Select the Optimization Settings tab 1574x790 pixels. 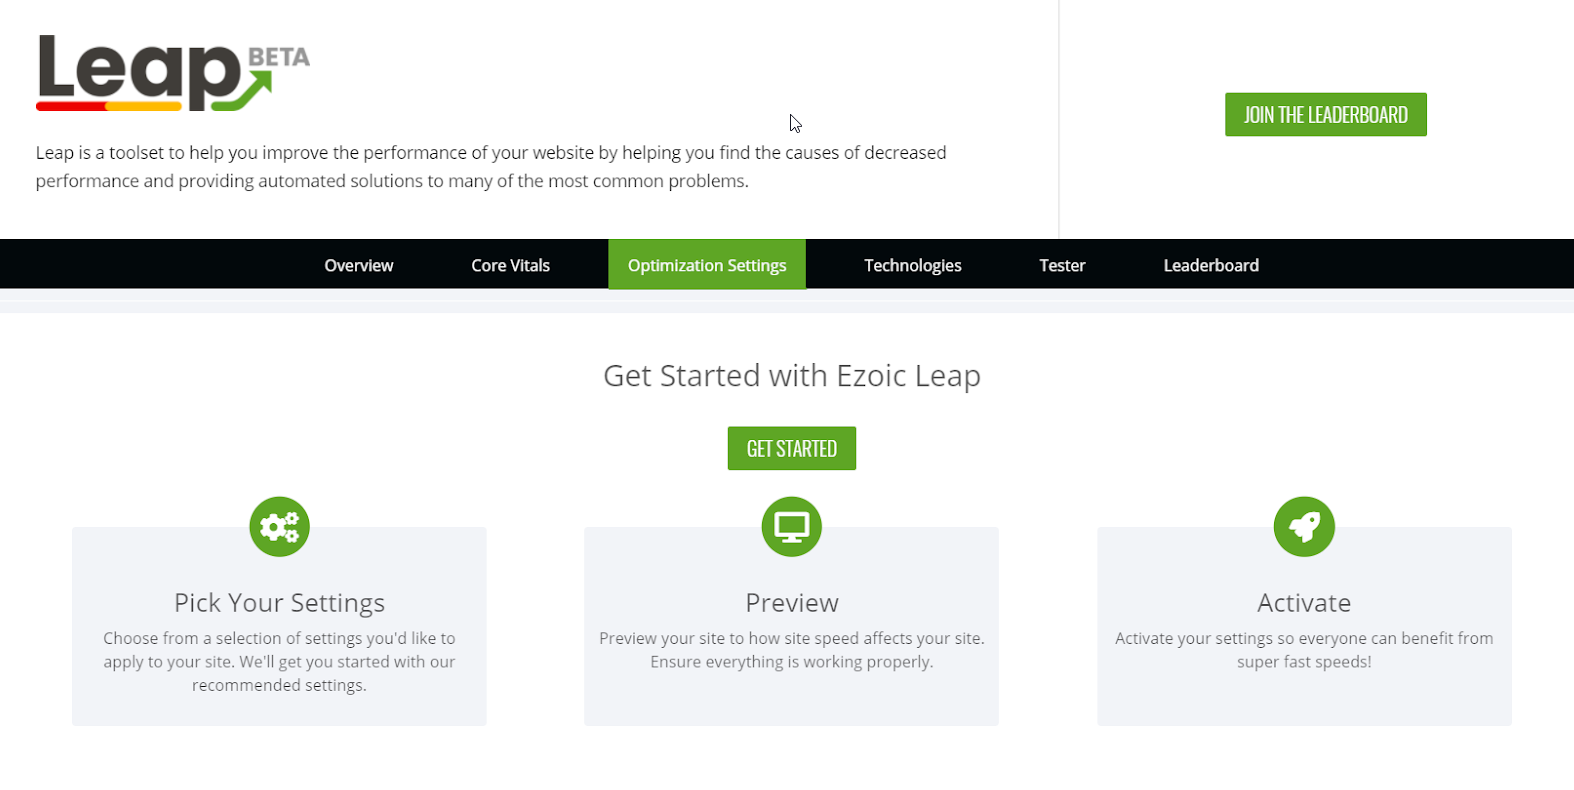[x=707, y=265]
